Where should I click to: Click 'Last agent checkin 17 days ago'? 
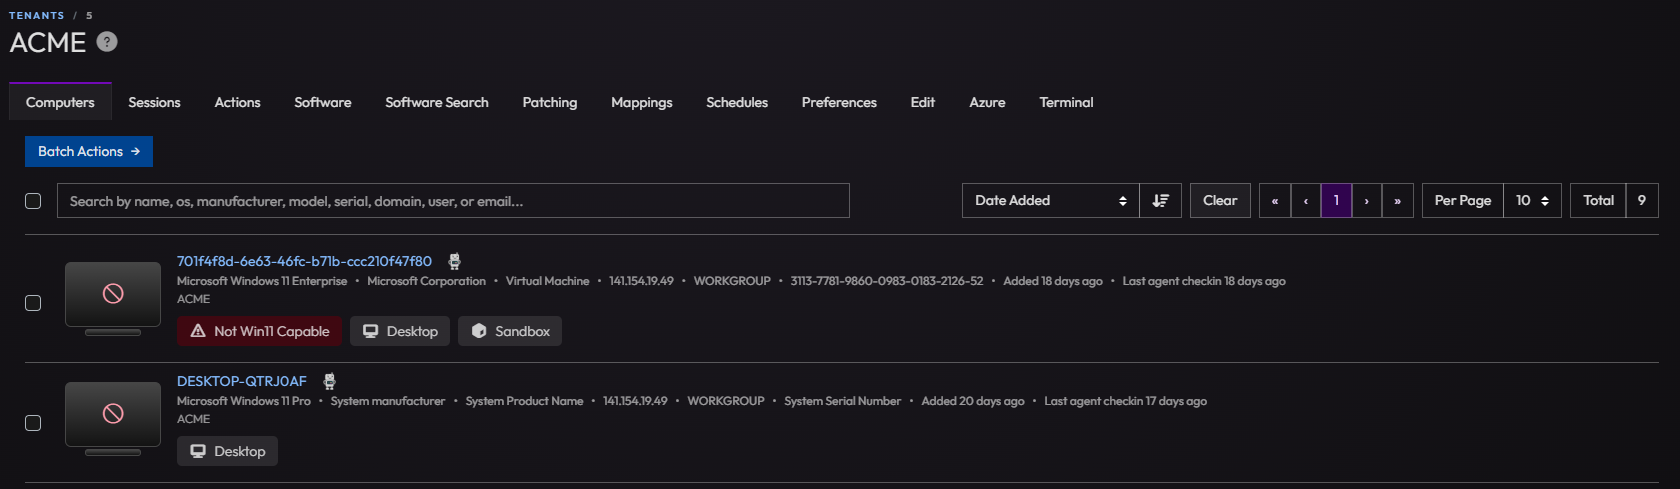[x=1125, y=401]
